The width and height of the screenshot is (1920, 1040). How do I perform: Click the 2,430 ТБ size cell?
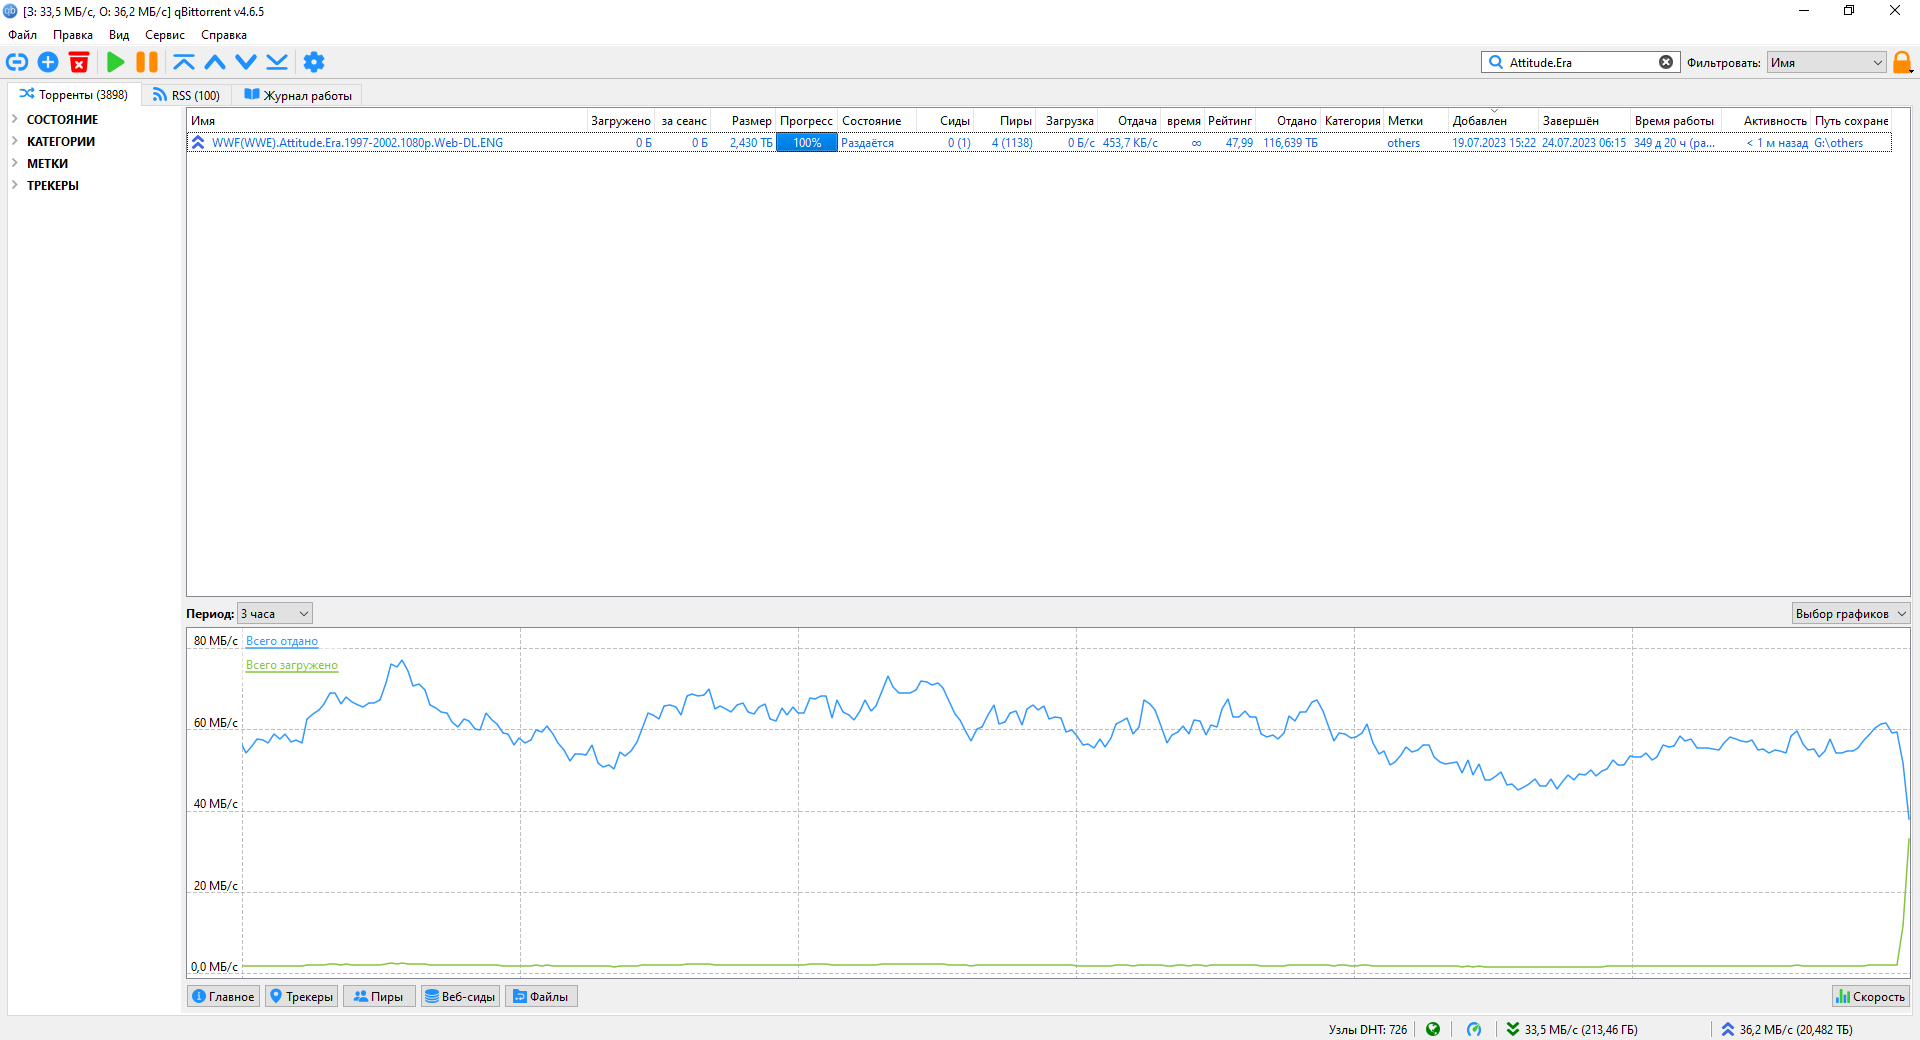point(751,143)
